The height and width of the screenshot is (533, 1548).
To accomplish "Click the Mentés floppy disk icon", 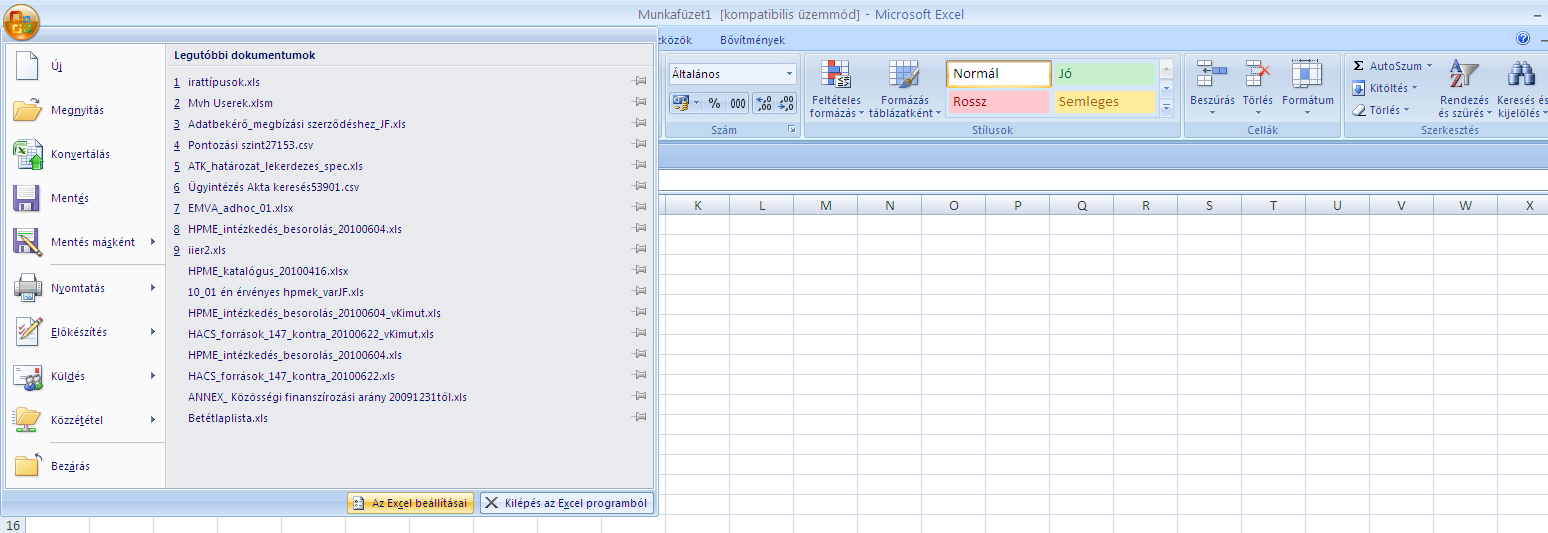I will (x=27, y=198).
